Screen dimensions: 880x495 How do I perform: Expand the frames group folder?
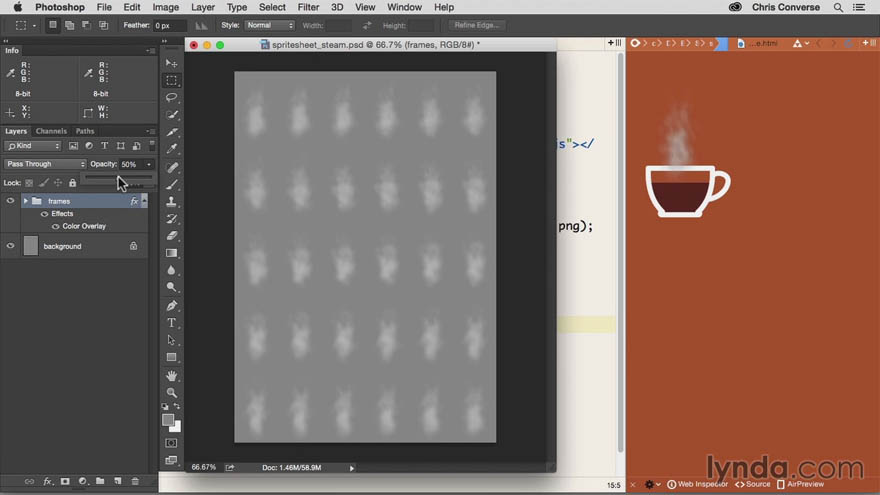click(x=26, y=201)
